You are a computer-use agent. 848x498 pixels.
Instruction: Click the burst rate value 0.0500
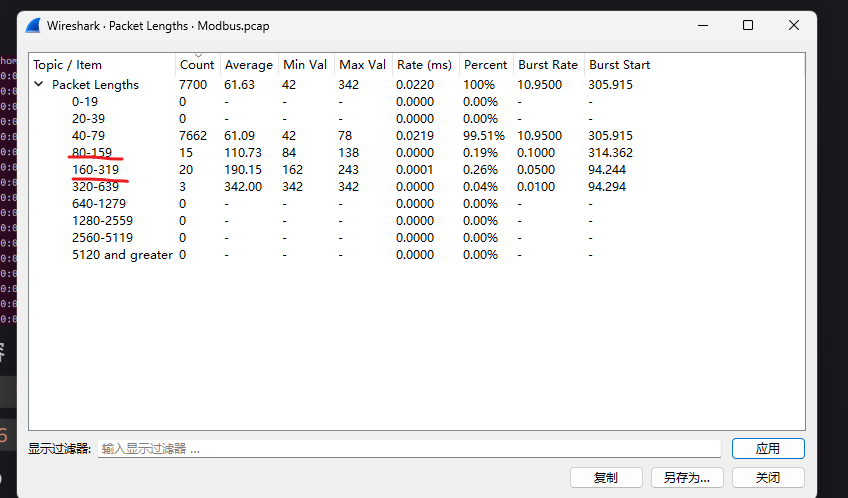tap(536, 170)
